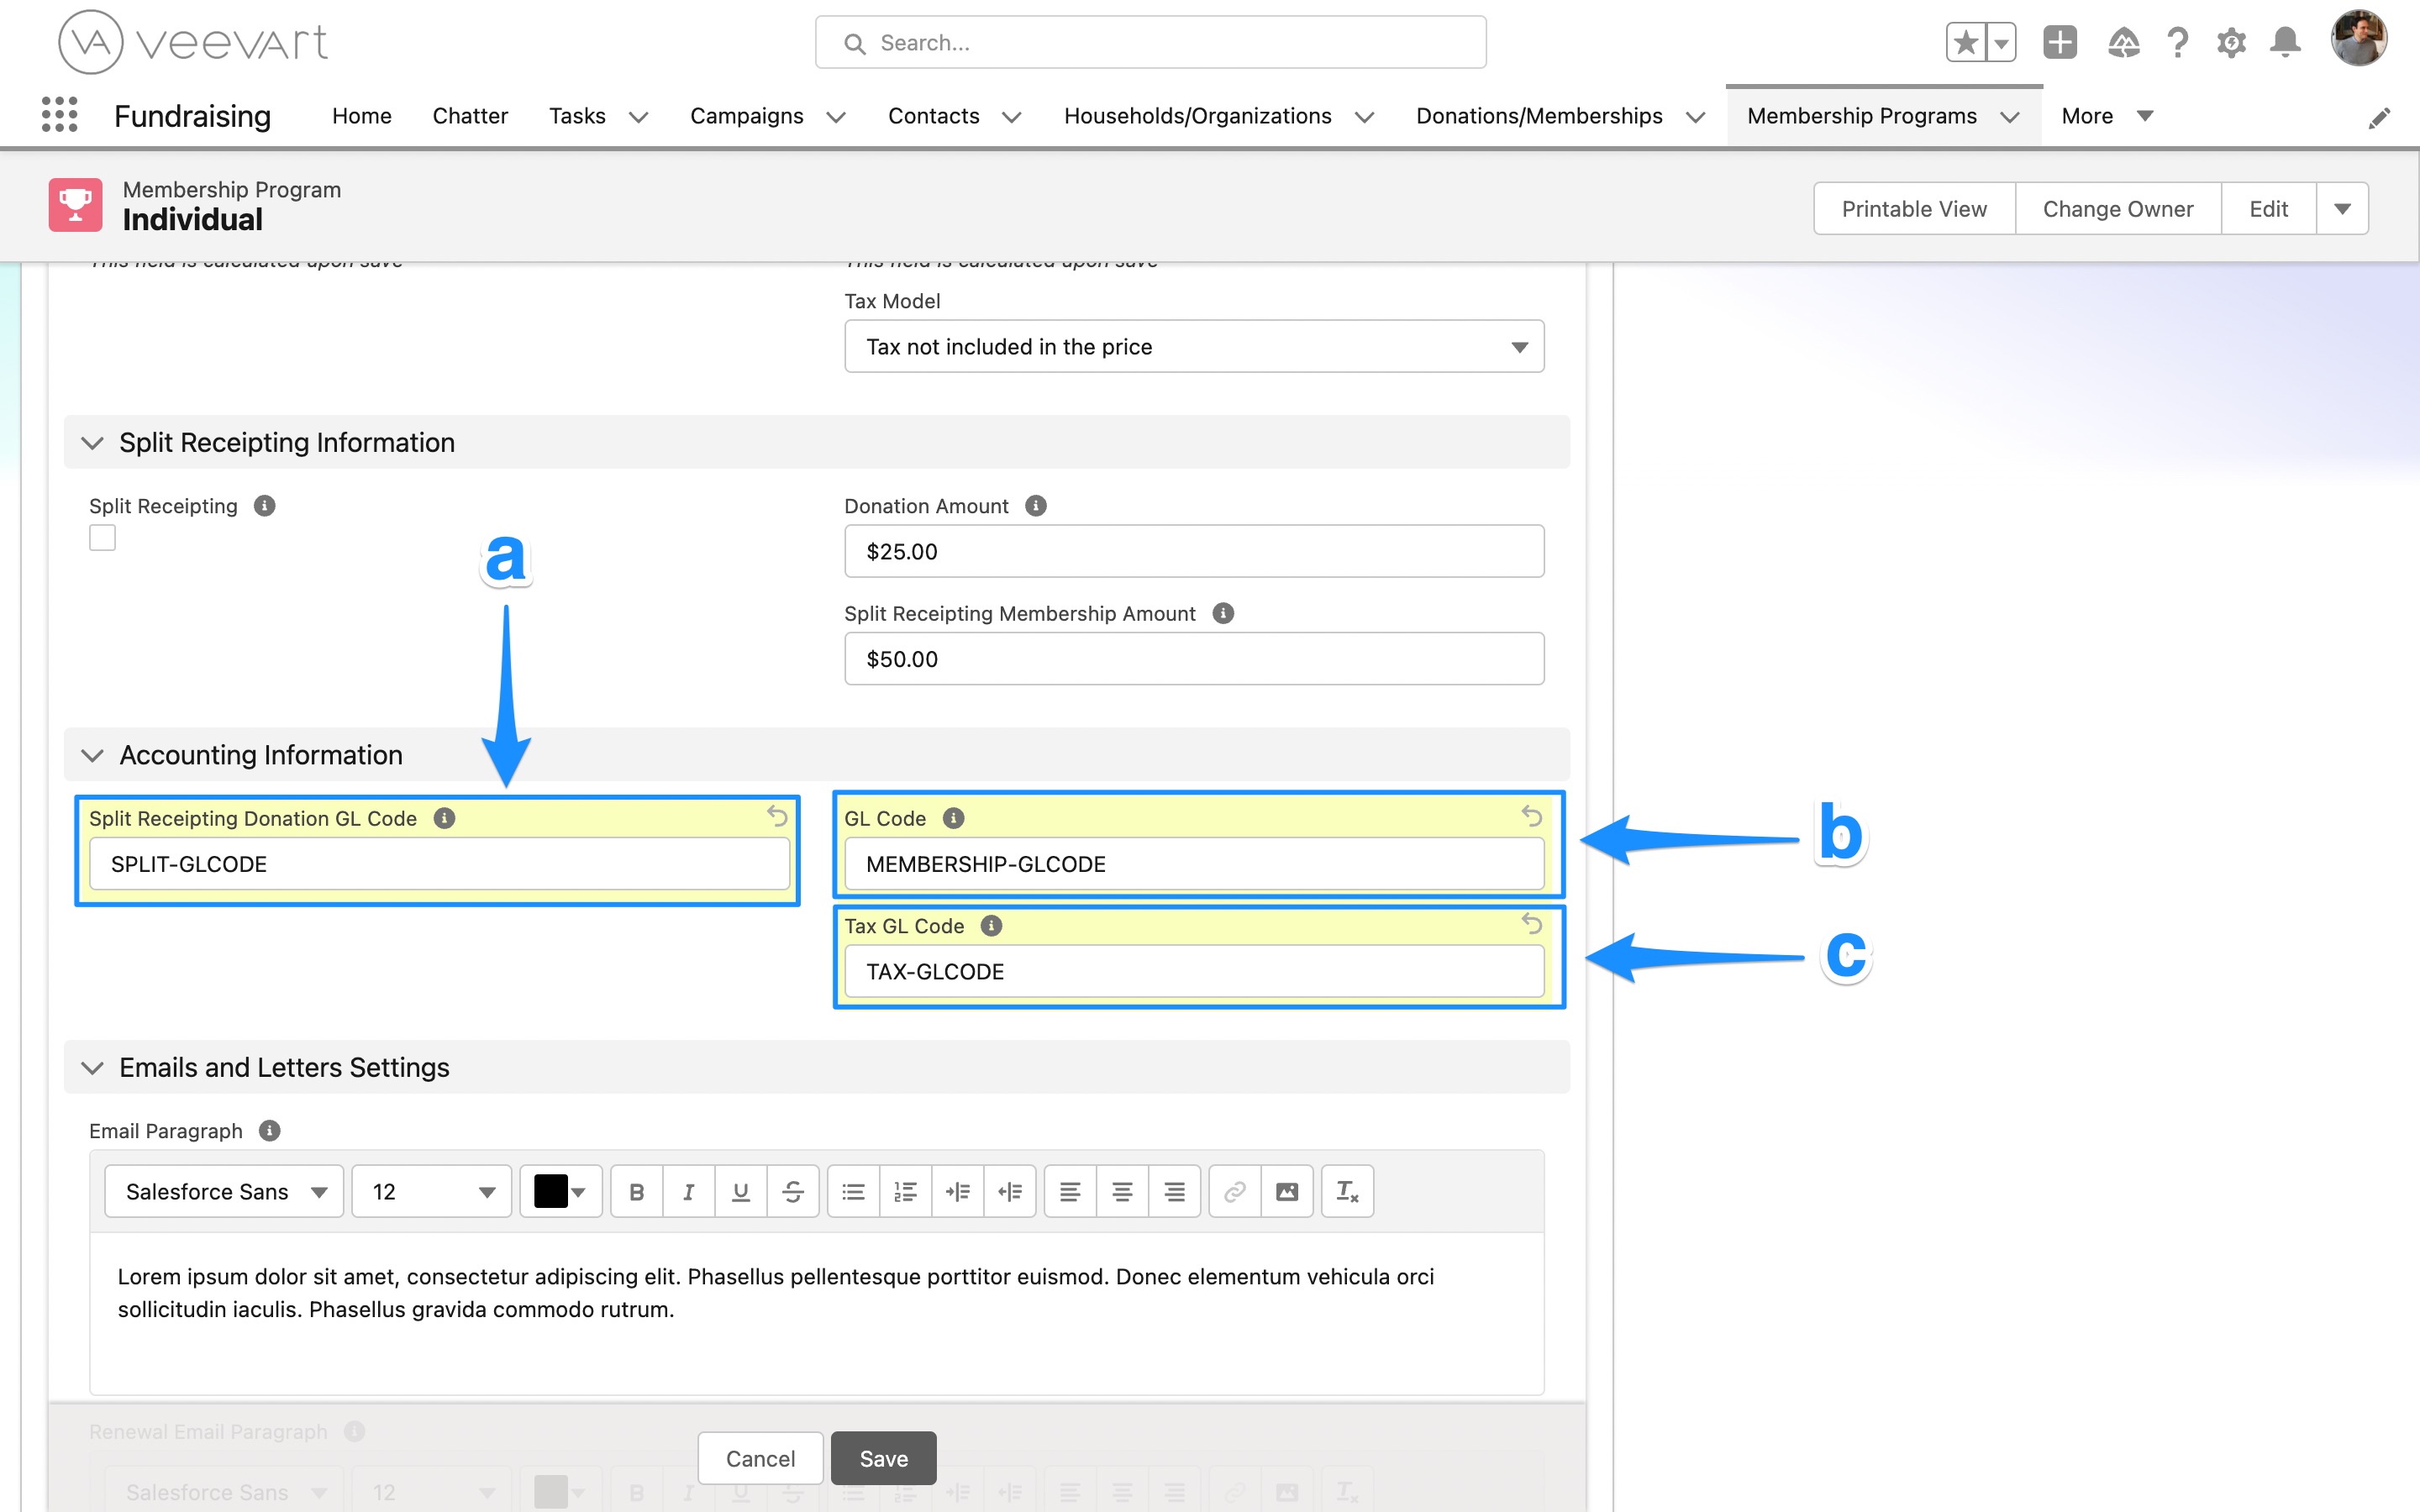
Task: Open the Membership Programs tab
Action: point(1862,115)
